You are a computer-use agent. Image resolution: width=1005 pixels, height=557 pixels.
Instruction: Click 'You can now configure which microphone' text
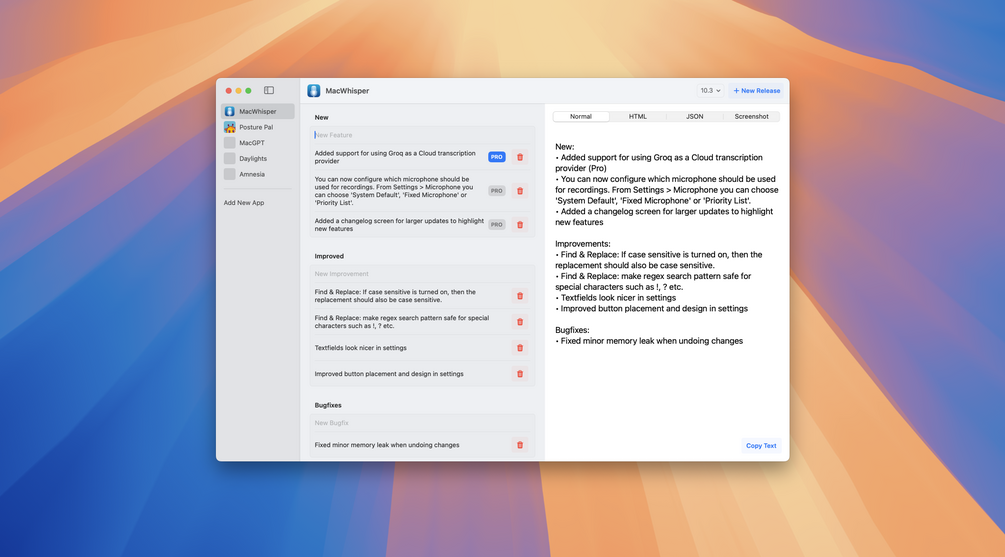394,191
